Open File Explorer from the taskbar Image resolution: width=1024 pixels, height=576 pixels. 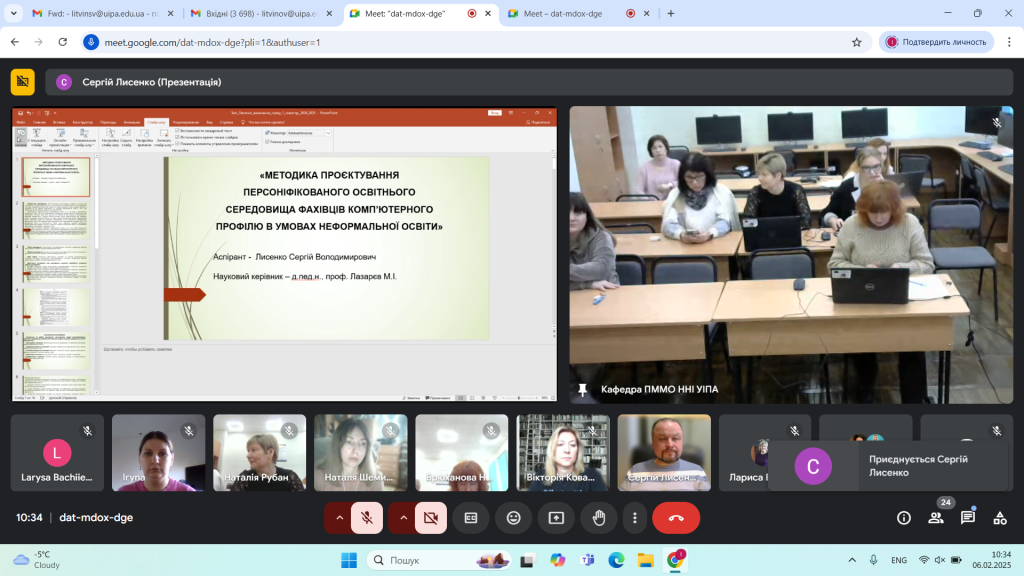point(646,560)
